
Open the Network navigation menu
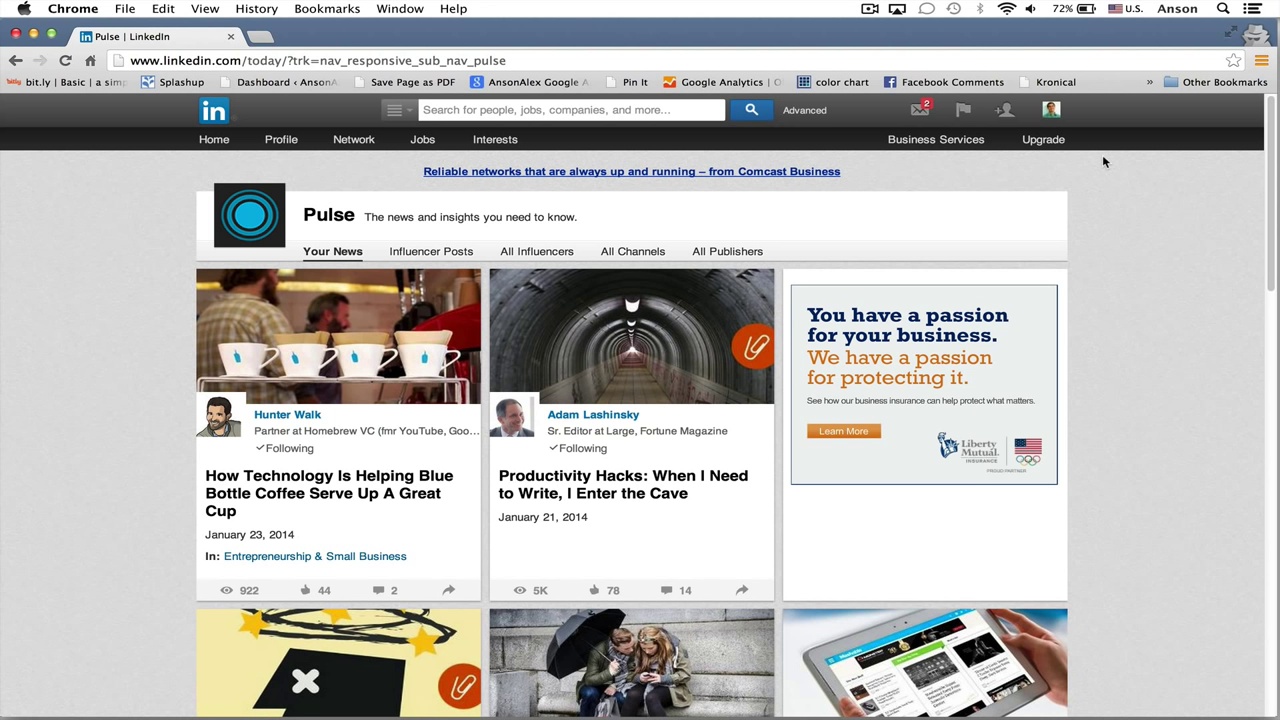point(353,140)
